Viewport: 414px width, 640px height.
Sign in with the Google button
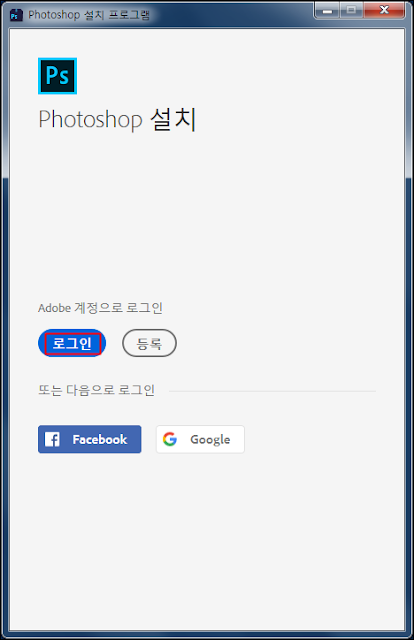pos(200,439)
